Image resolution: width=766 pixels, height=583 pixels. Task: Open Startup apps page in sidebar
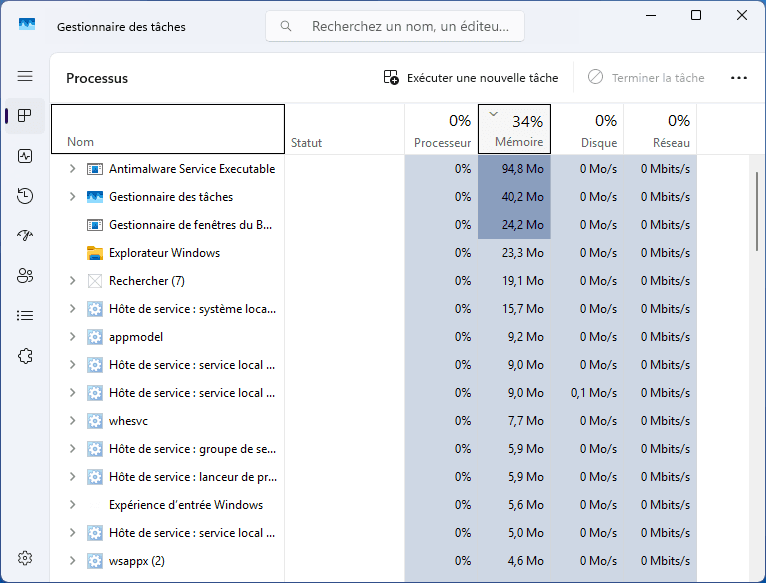(x=25, y=236)
